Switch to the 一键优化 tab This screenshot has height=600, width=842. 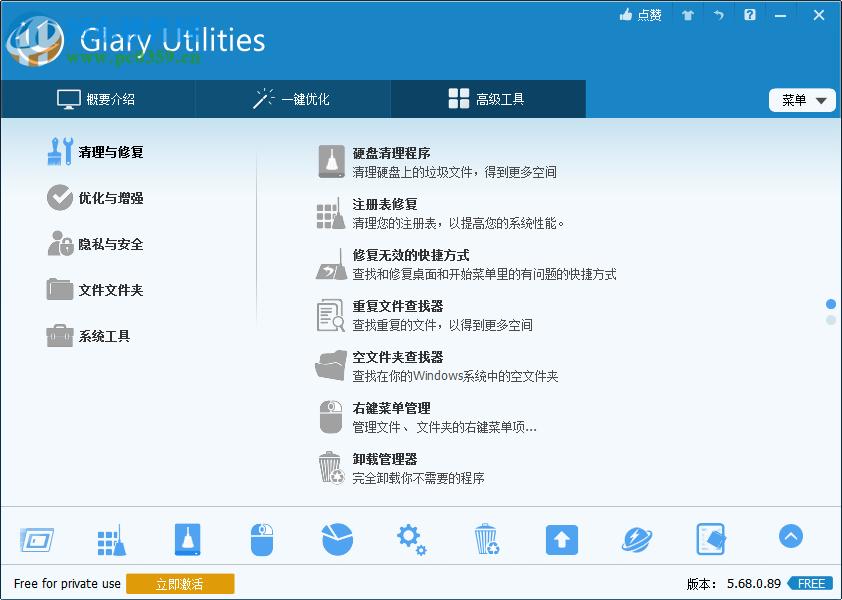[x=292, y=99]
